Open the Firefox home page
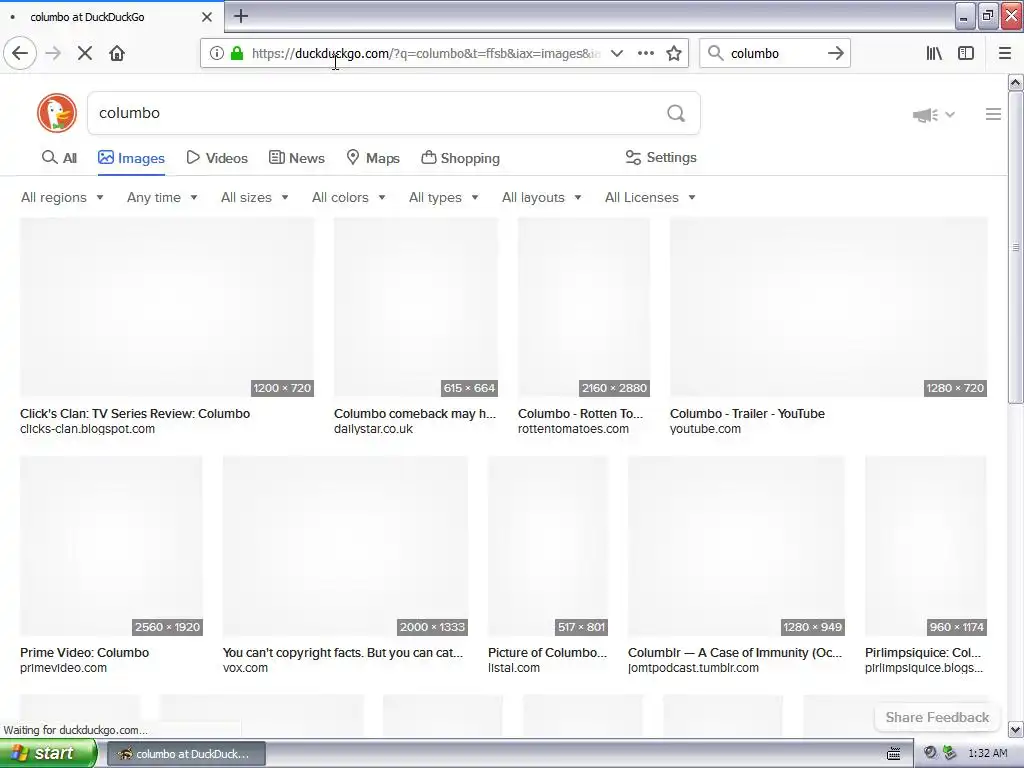This screenshot has width=1024, height=768. point(117,53)
